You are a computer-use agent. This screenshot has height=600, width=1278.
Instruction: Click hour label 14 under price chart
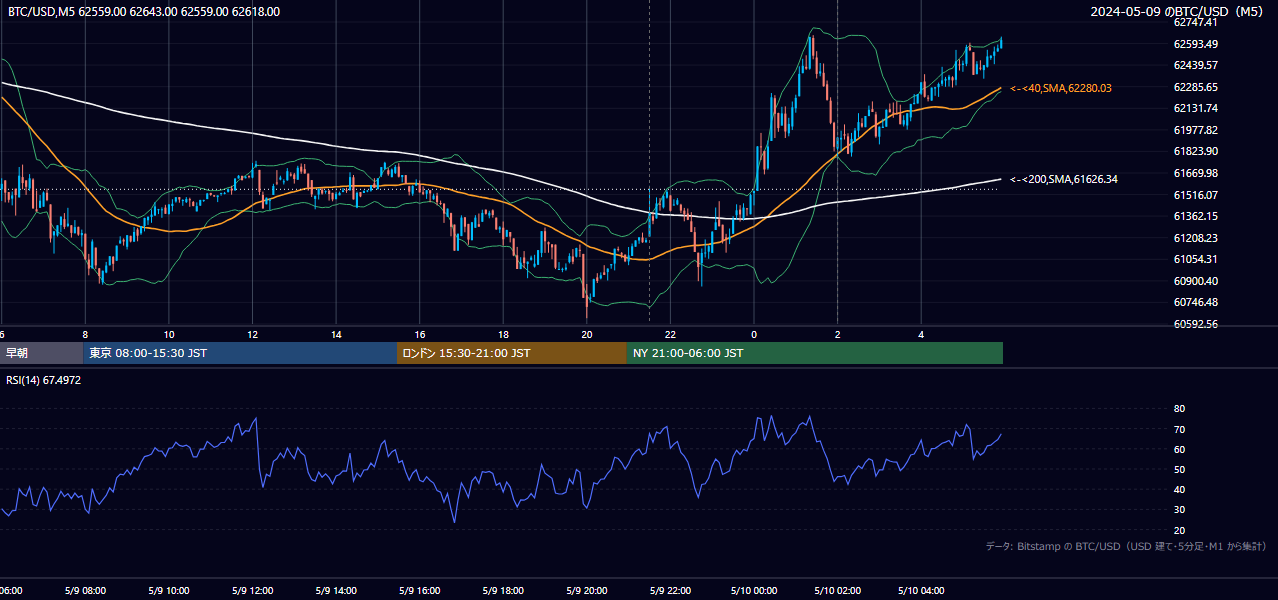coord(336,334)
